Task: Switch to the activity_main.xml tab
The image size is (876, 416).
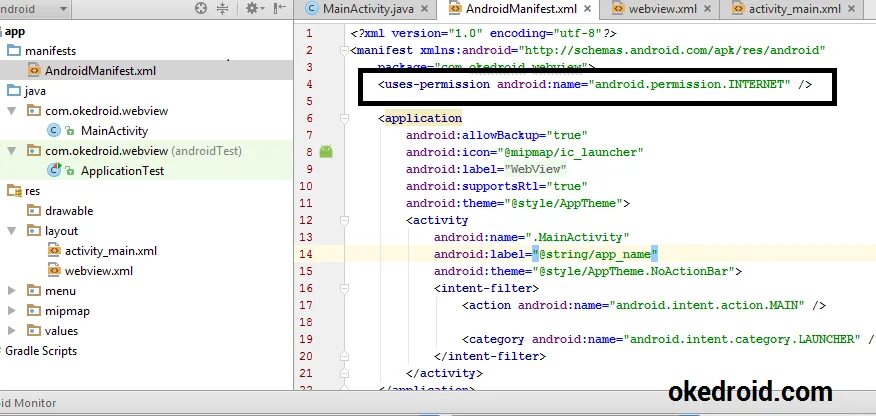Action: [x=794, y=9]
